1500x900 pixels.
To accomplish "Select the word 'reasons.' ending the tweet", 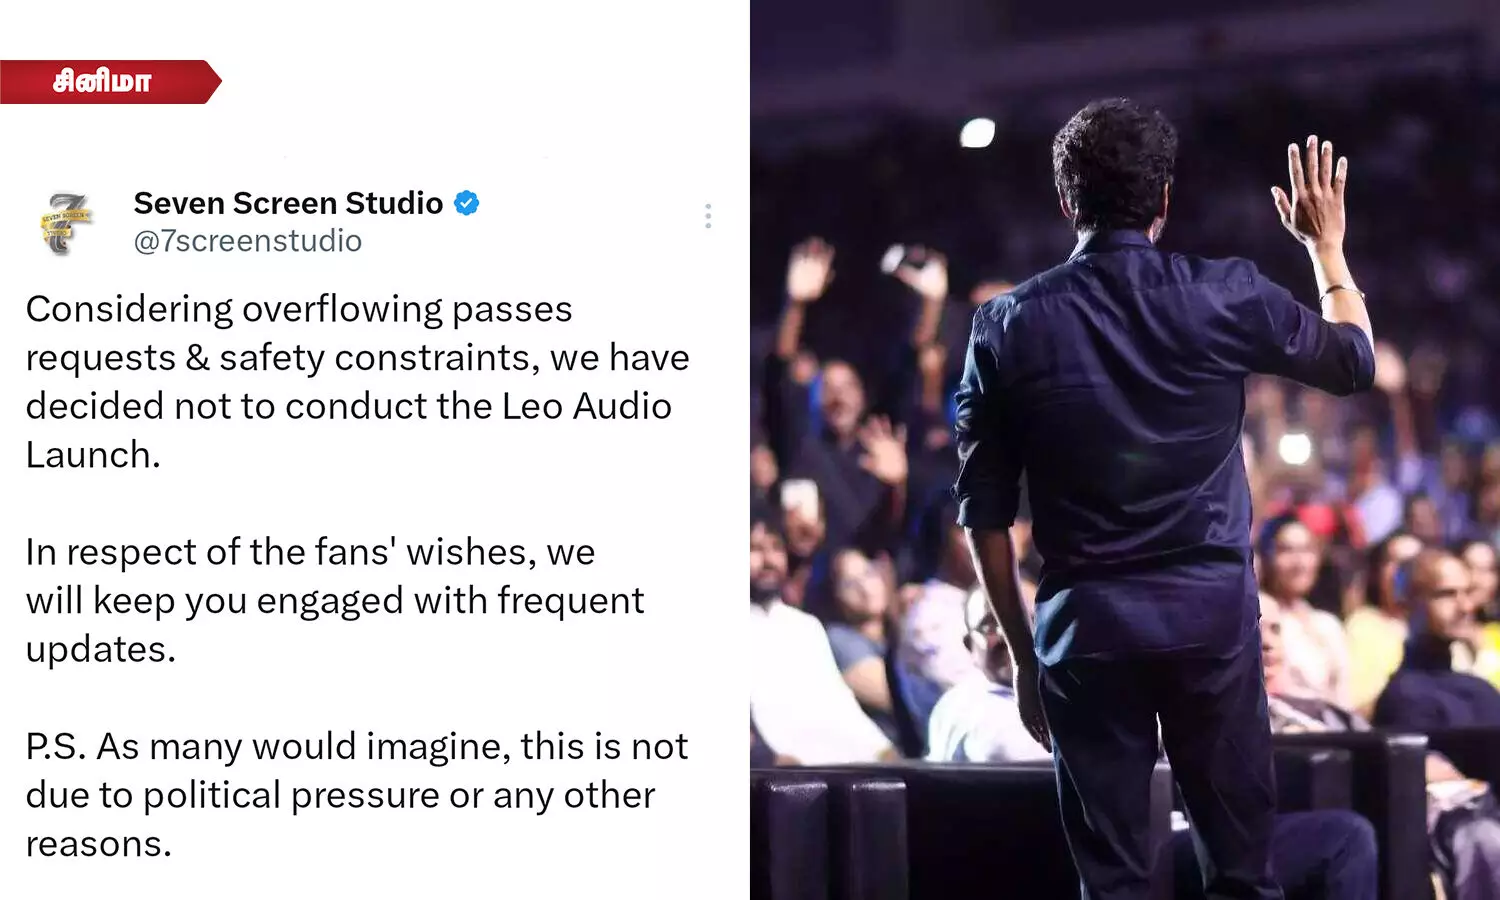I will click(99, 845).
